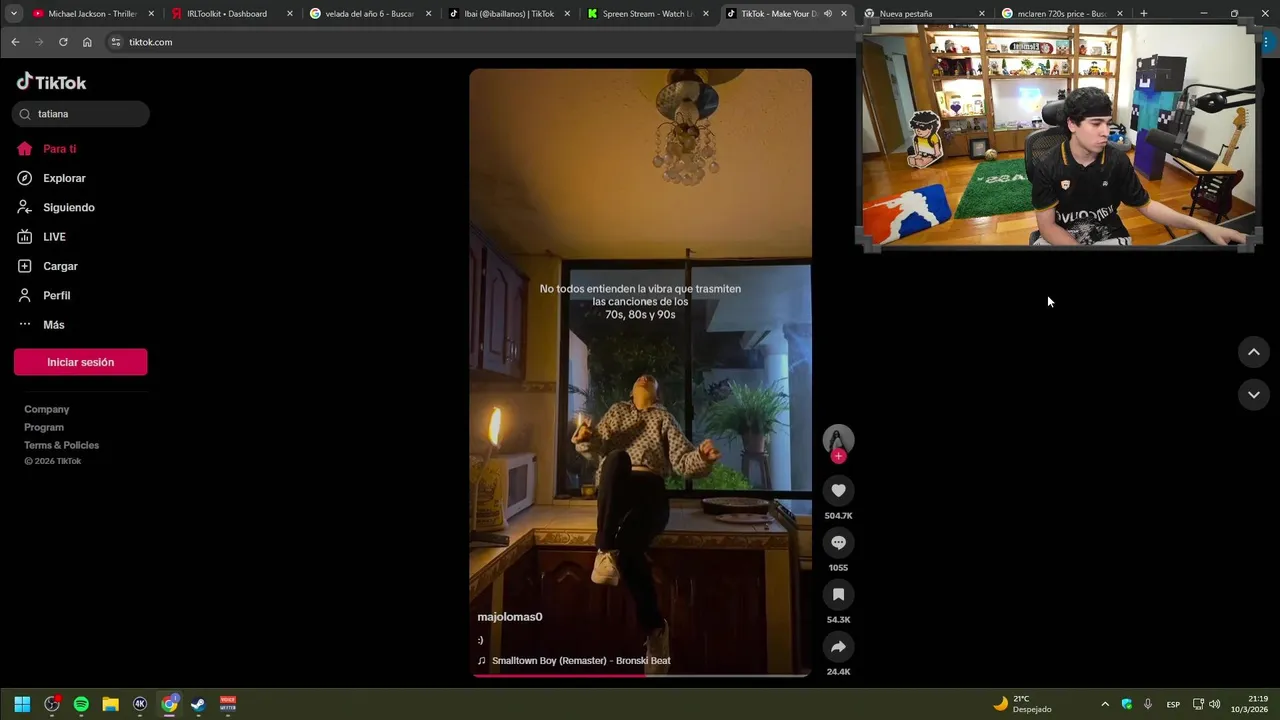Open Google Chrome taskbar icon
The width and height of the screenshot is (1280, 720).
click(169, 704)
